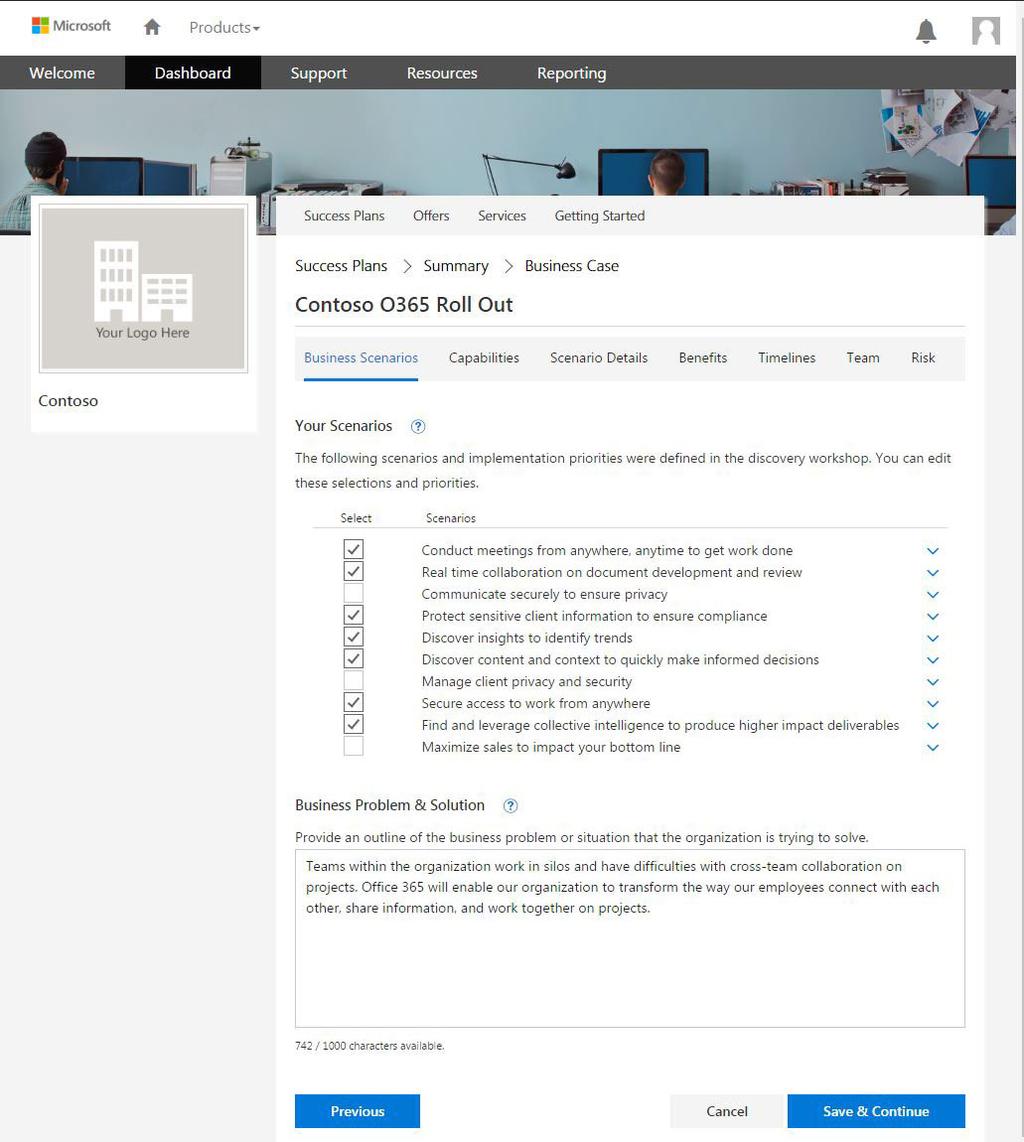The height and width of the screenshot is (1142, 1024).
Task: Open the Offers sub-navigation
Action: click(431, 216)
